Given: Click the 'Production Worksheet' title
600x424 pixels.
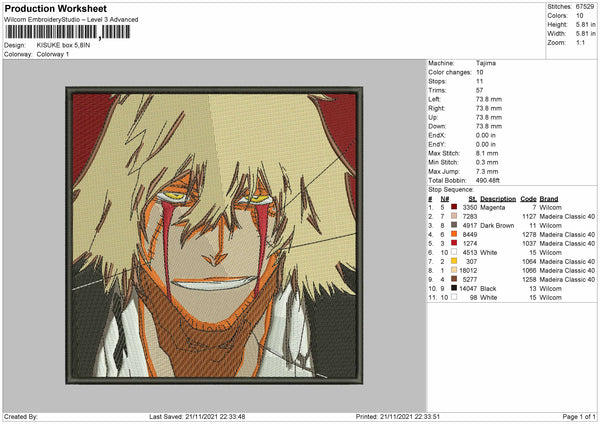Looking at the screenshot, I should point(56,8).
